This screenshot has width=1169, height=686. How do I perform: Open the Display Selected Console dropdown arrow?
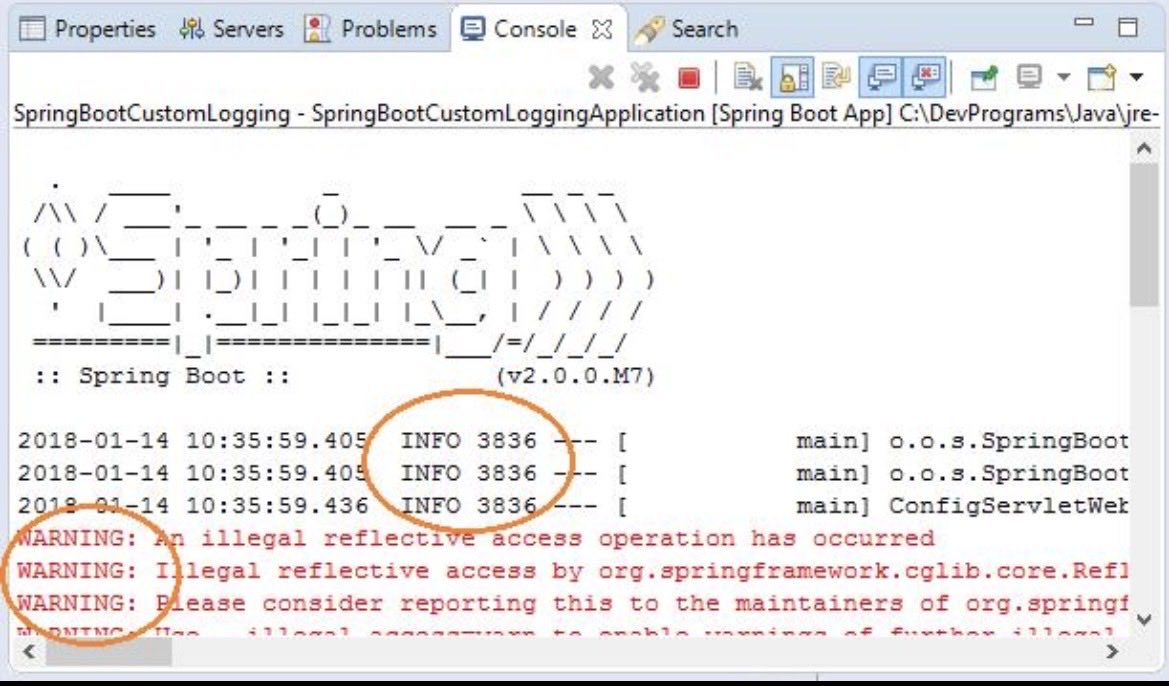tap(1063, 77)
